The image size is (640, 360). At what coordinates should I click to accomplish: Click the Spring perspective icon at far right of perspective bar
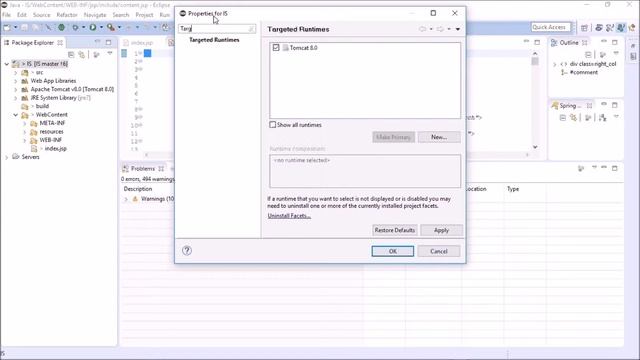[x=632, y=27]
